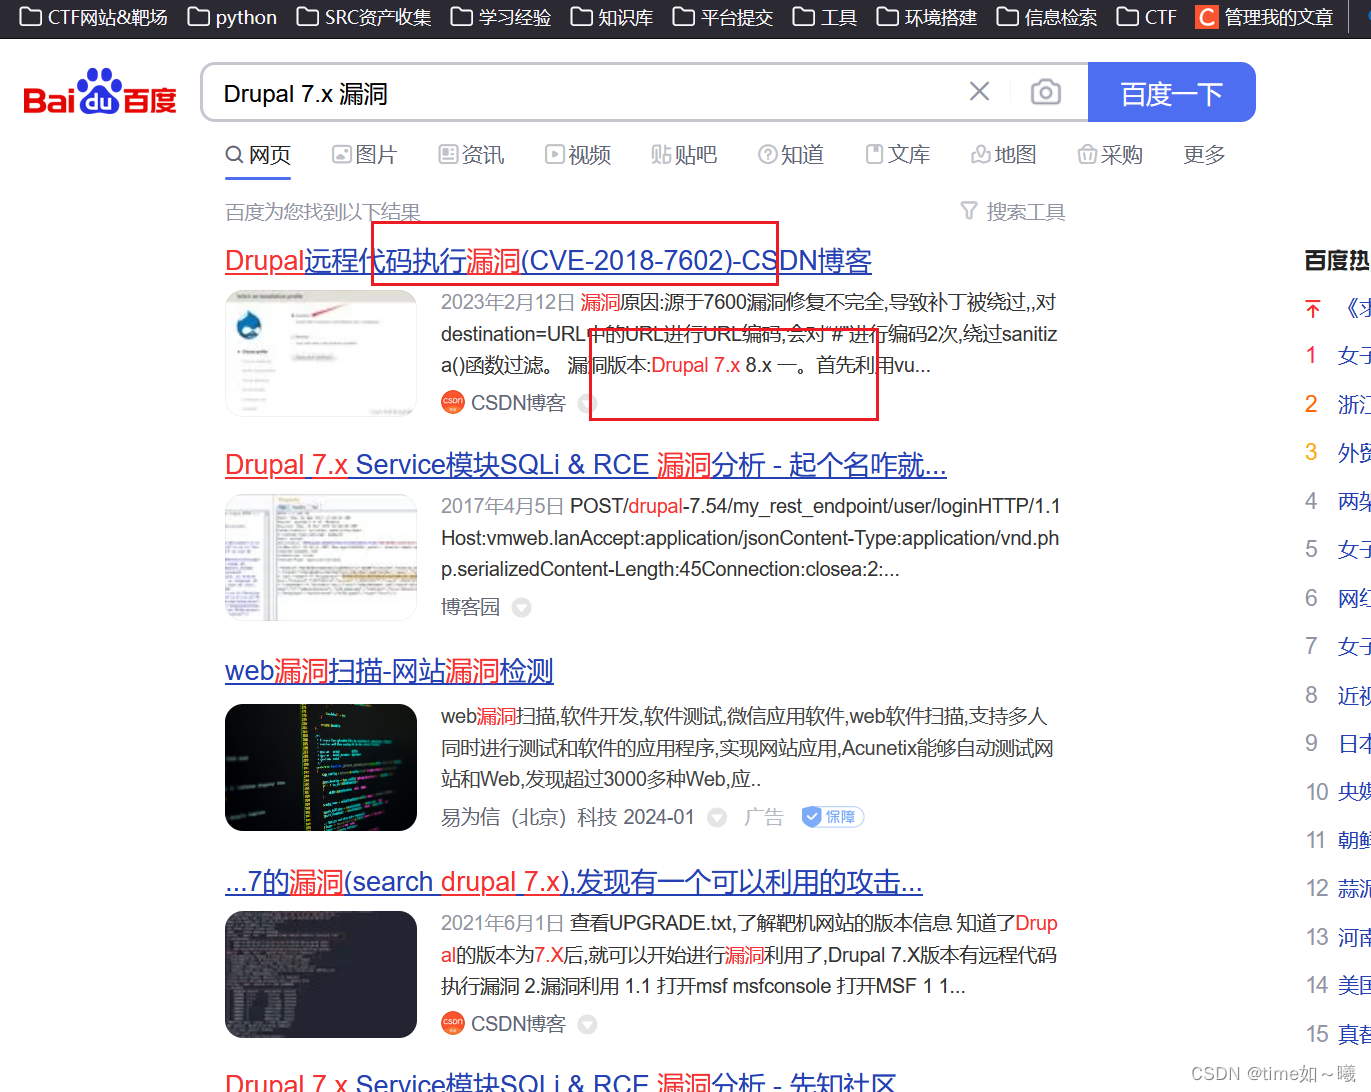Open the python bookmark folder
Viewport: 1371px width, 1092px height.
(232, 17)
